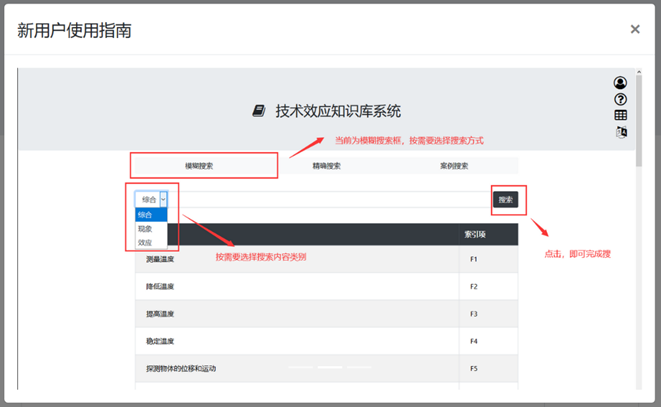
Task: Select the 现象 dropdown option
Action: 151,229
